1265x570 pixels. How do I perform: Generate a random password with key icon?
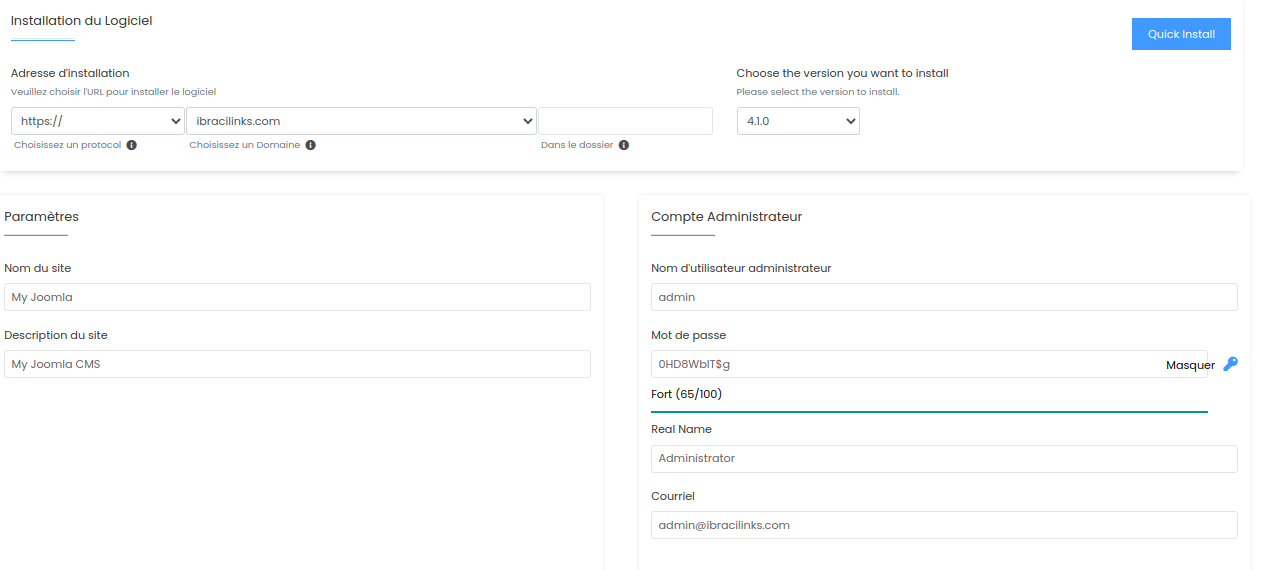tap(1230, 364)
